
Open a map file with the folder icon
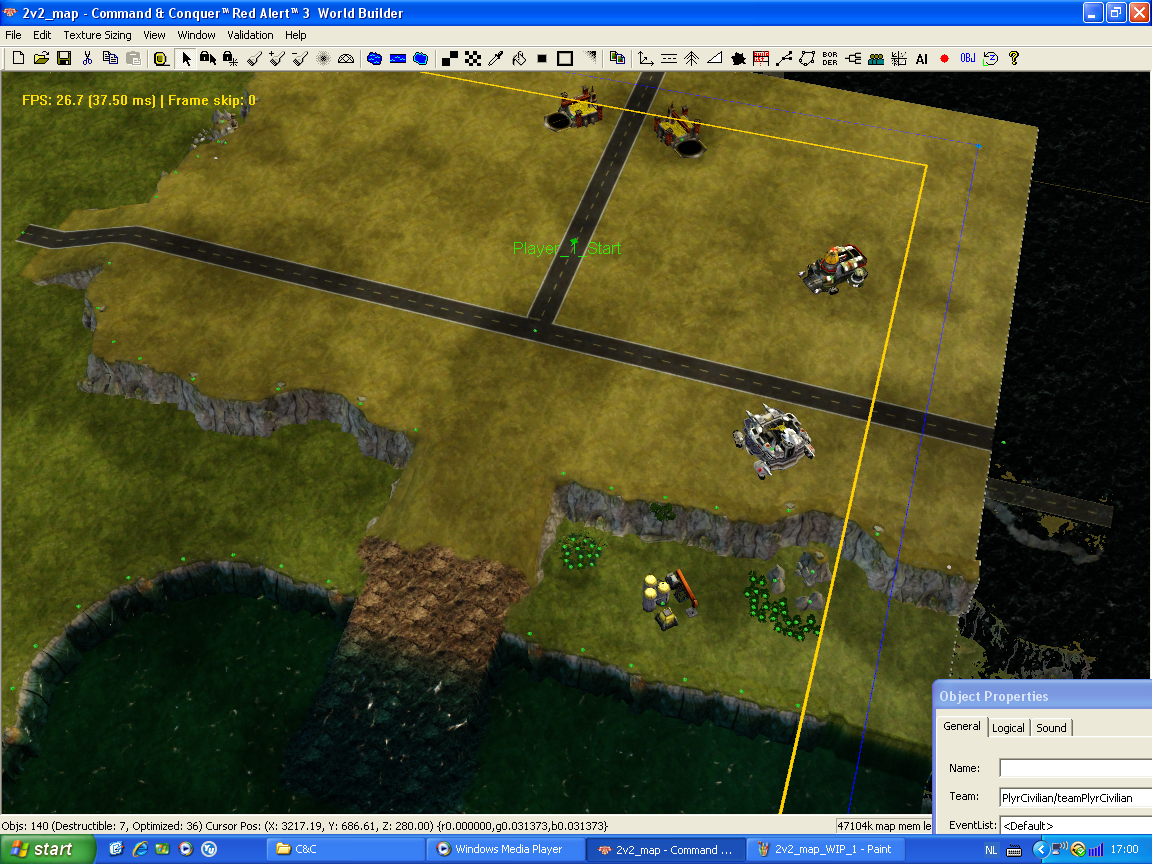pos(41,58)
